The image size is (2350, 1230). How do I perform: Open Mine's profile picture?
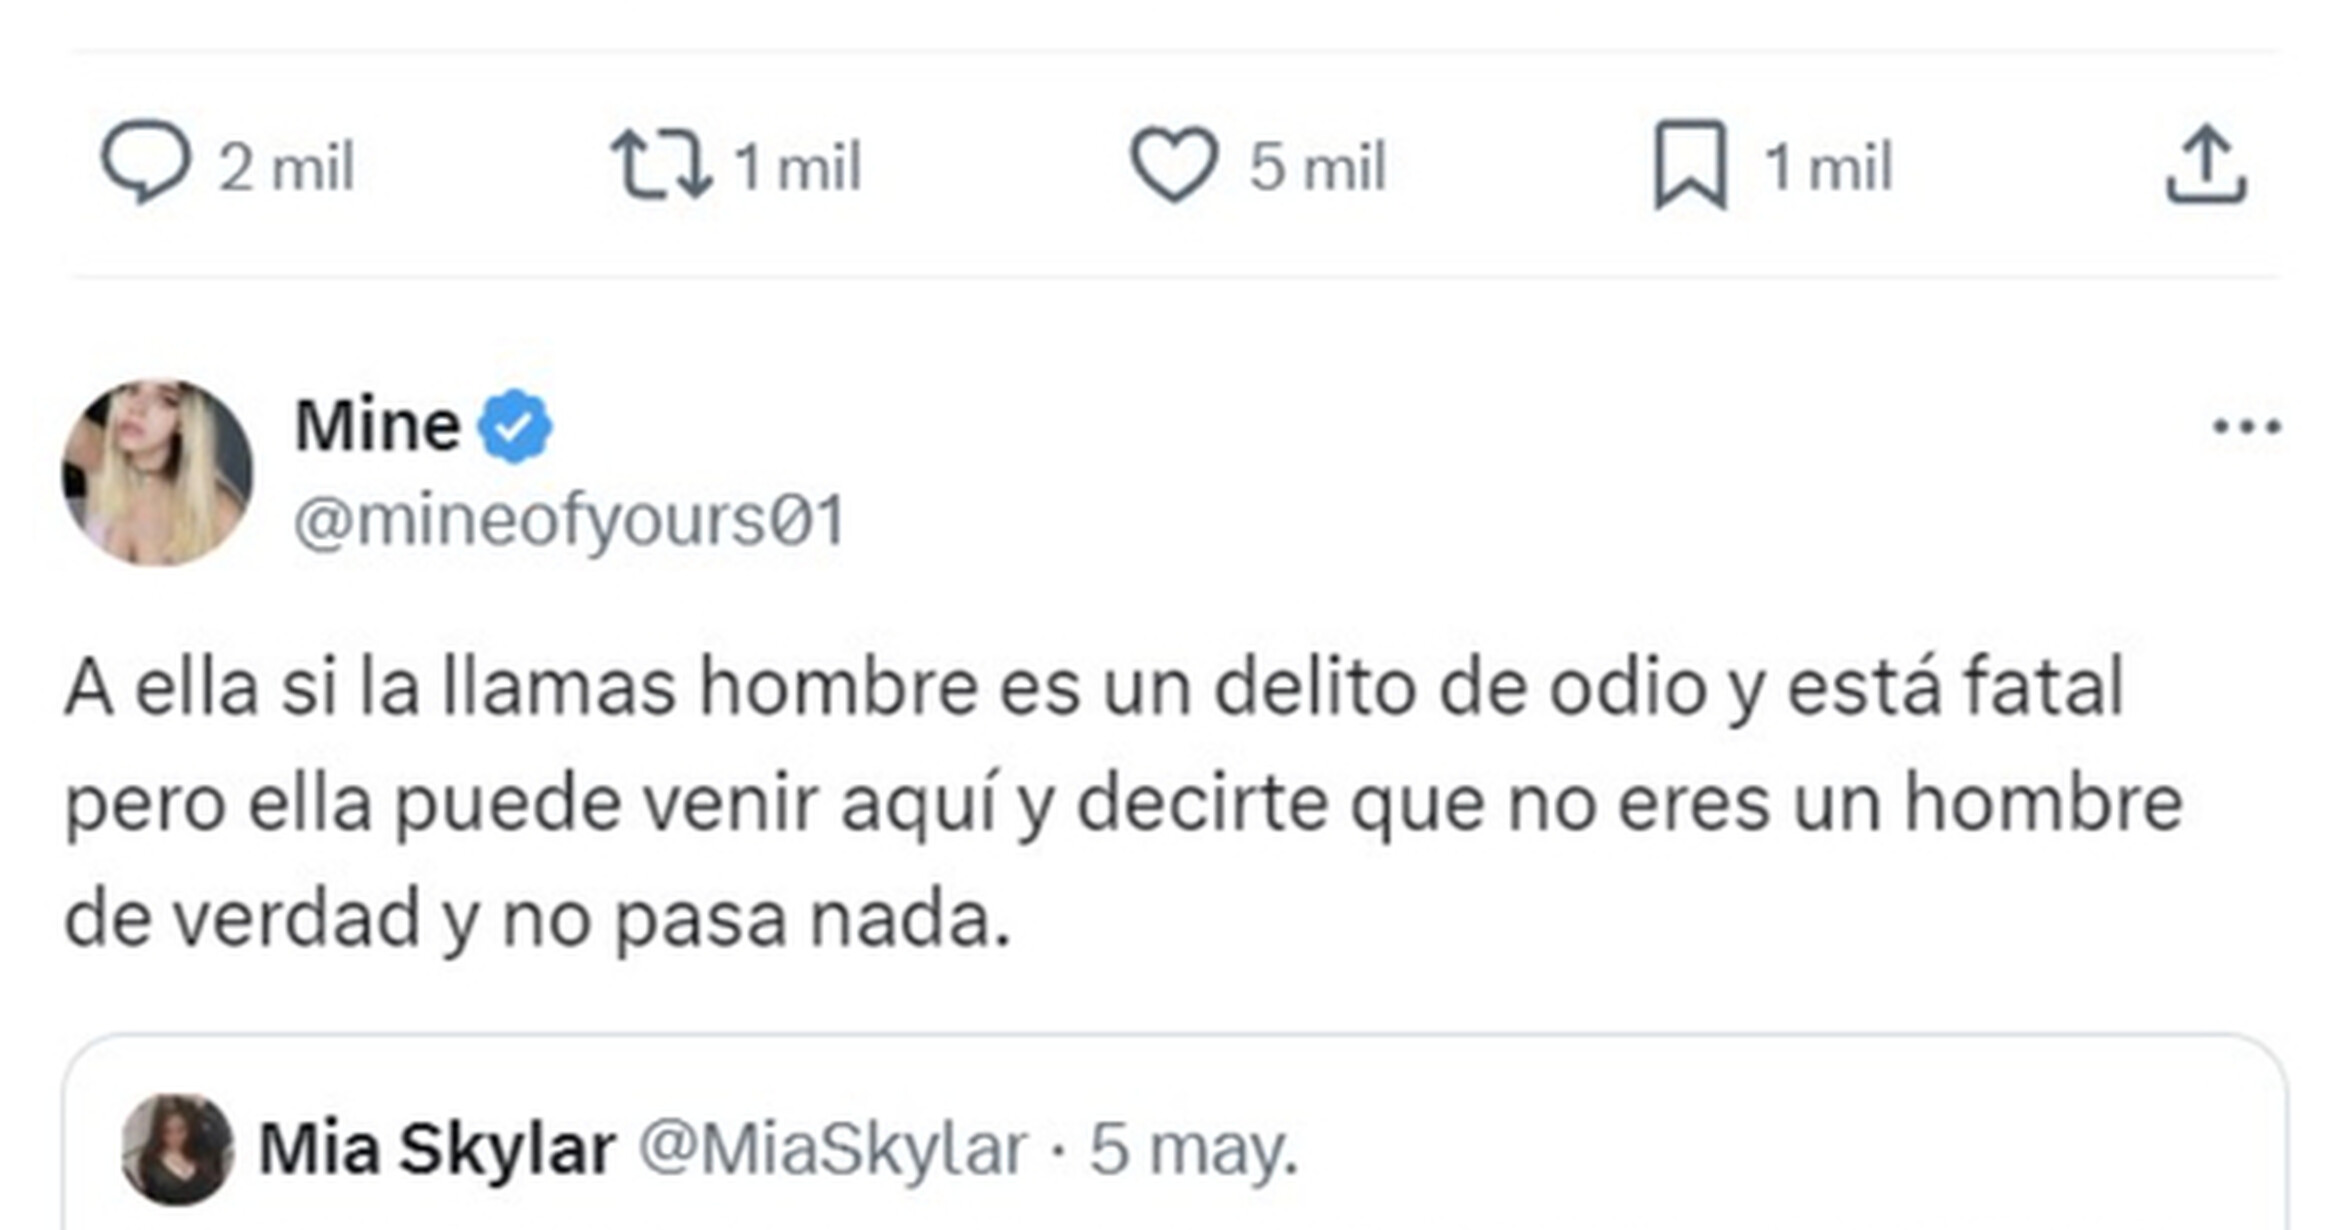(158, 472)
